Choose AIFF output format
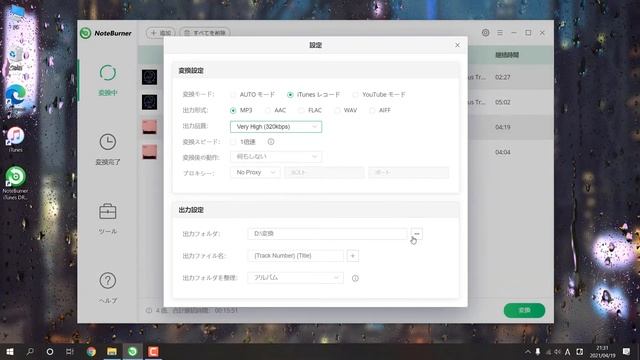This screenshot has height=360, width=640. (x=372, y=111)
